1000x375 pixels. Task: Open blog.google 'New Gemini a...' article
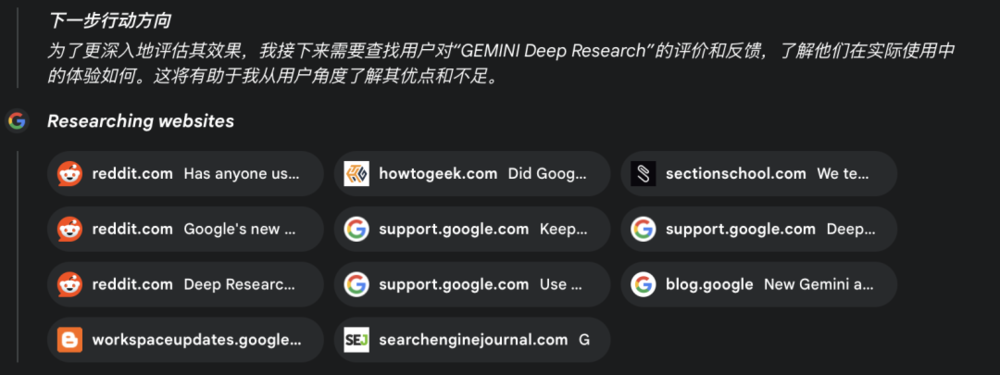coord(759,284)
